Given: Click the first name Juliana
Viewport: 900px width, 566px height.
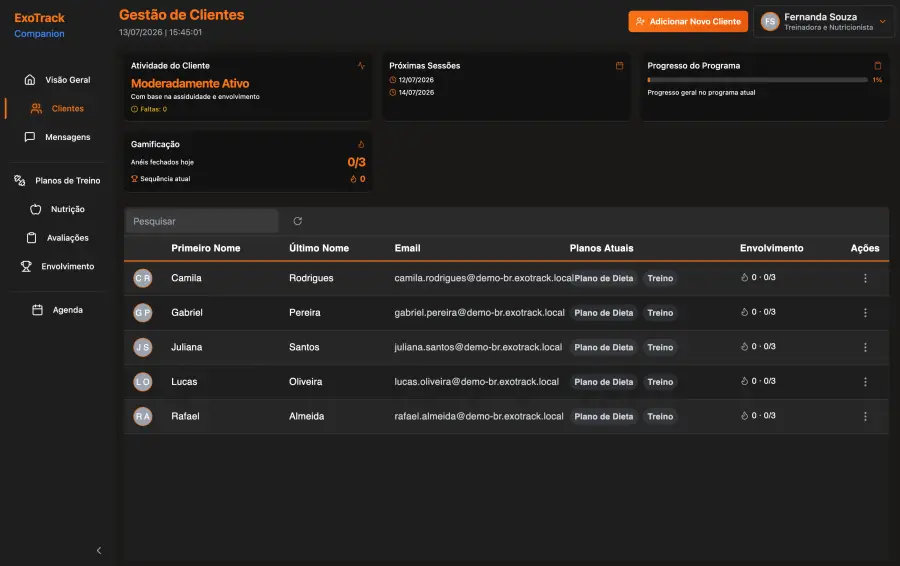Looking at the screenshot, I should point(187,347).
